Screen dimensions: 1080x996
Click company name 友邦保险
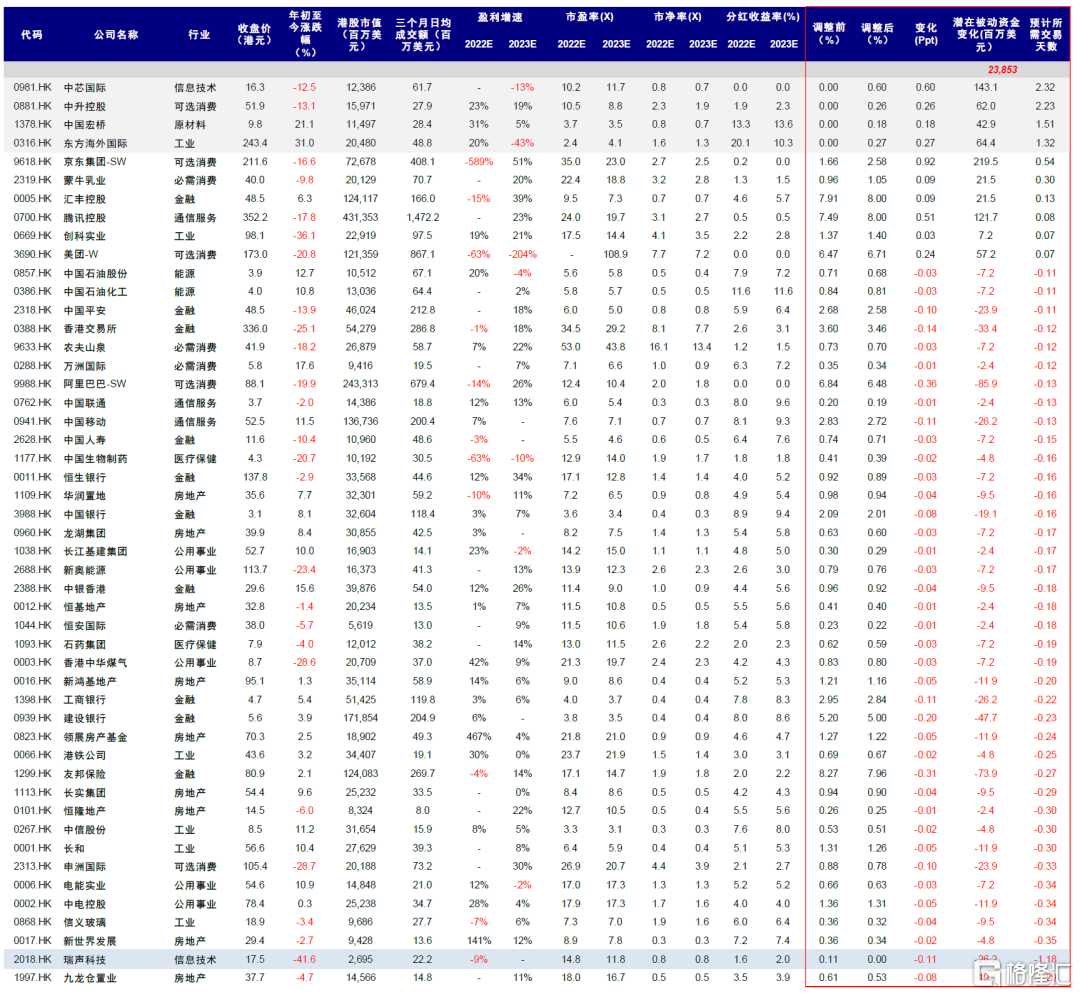click(x=85, y=774)
